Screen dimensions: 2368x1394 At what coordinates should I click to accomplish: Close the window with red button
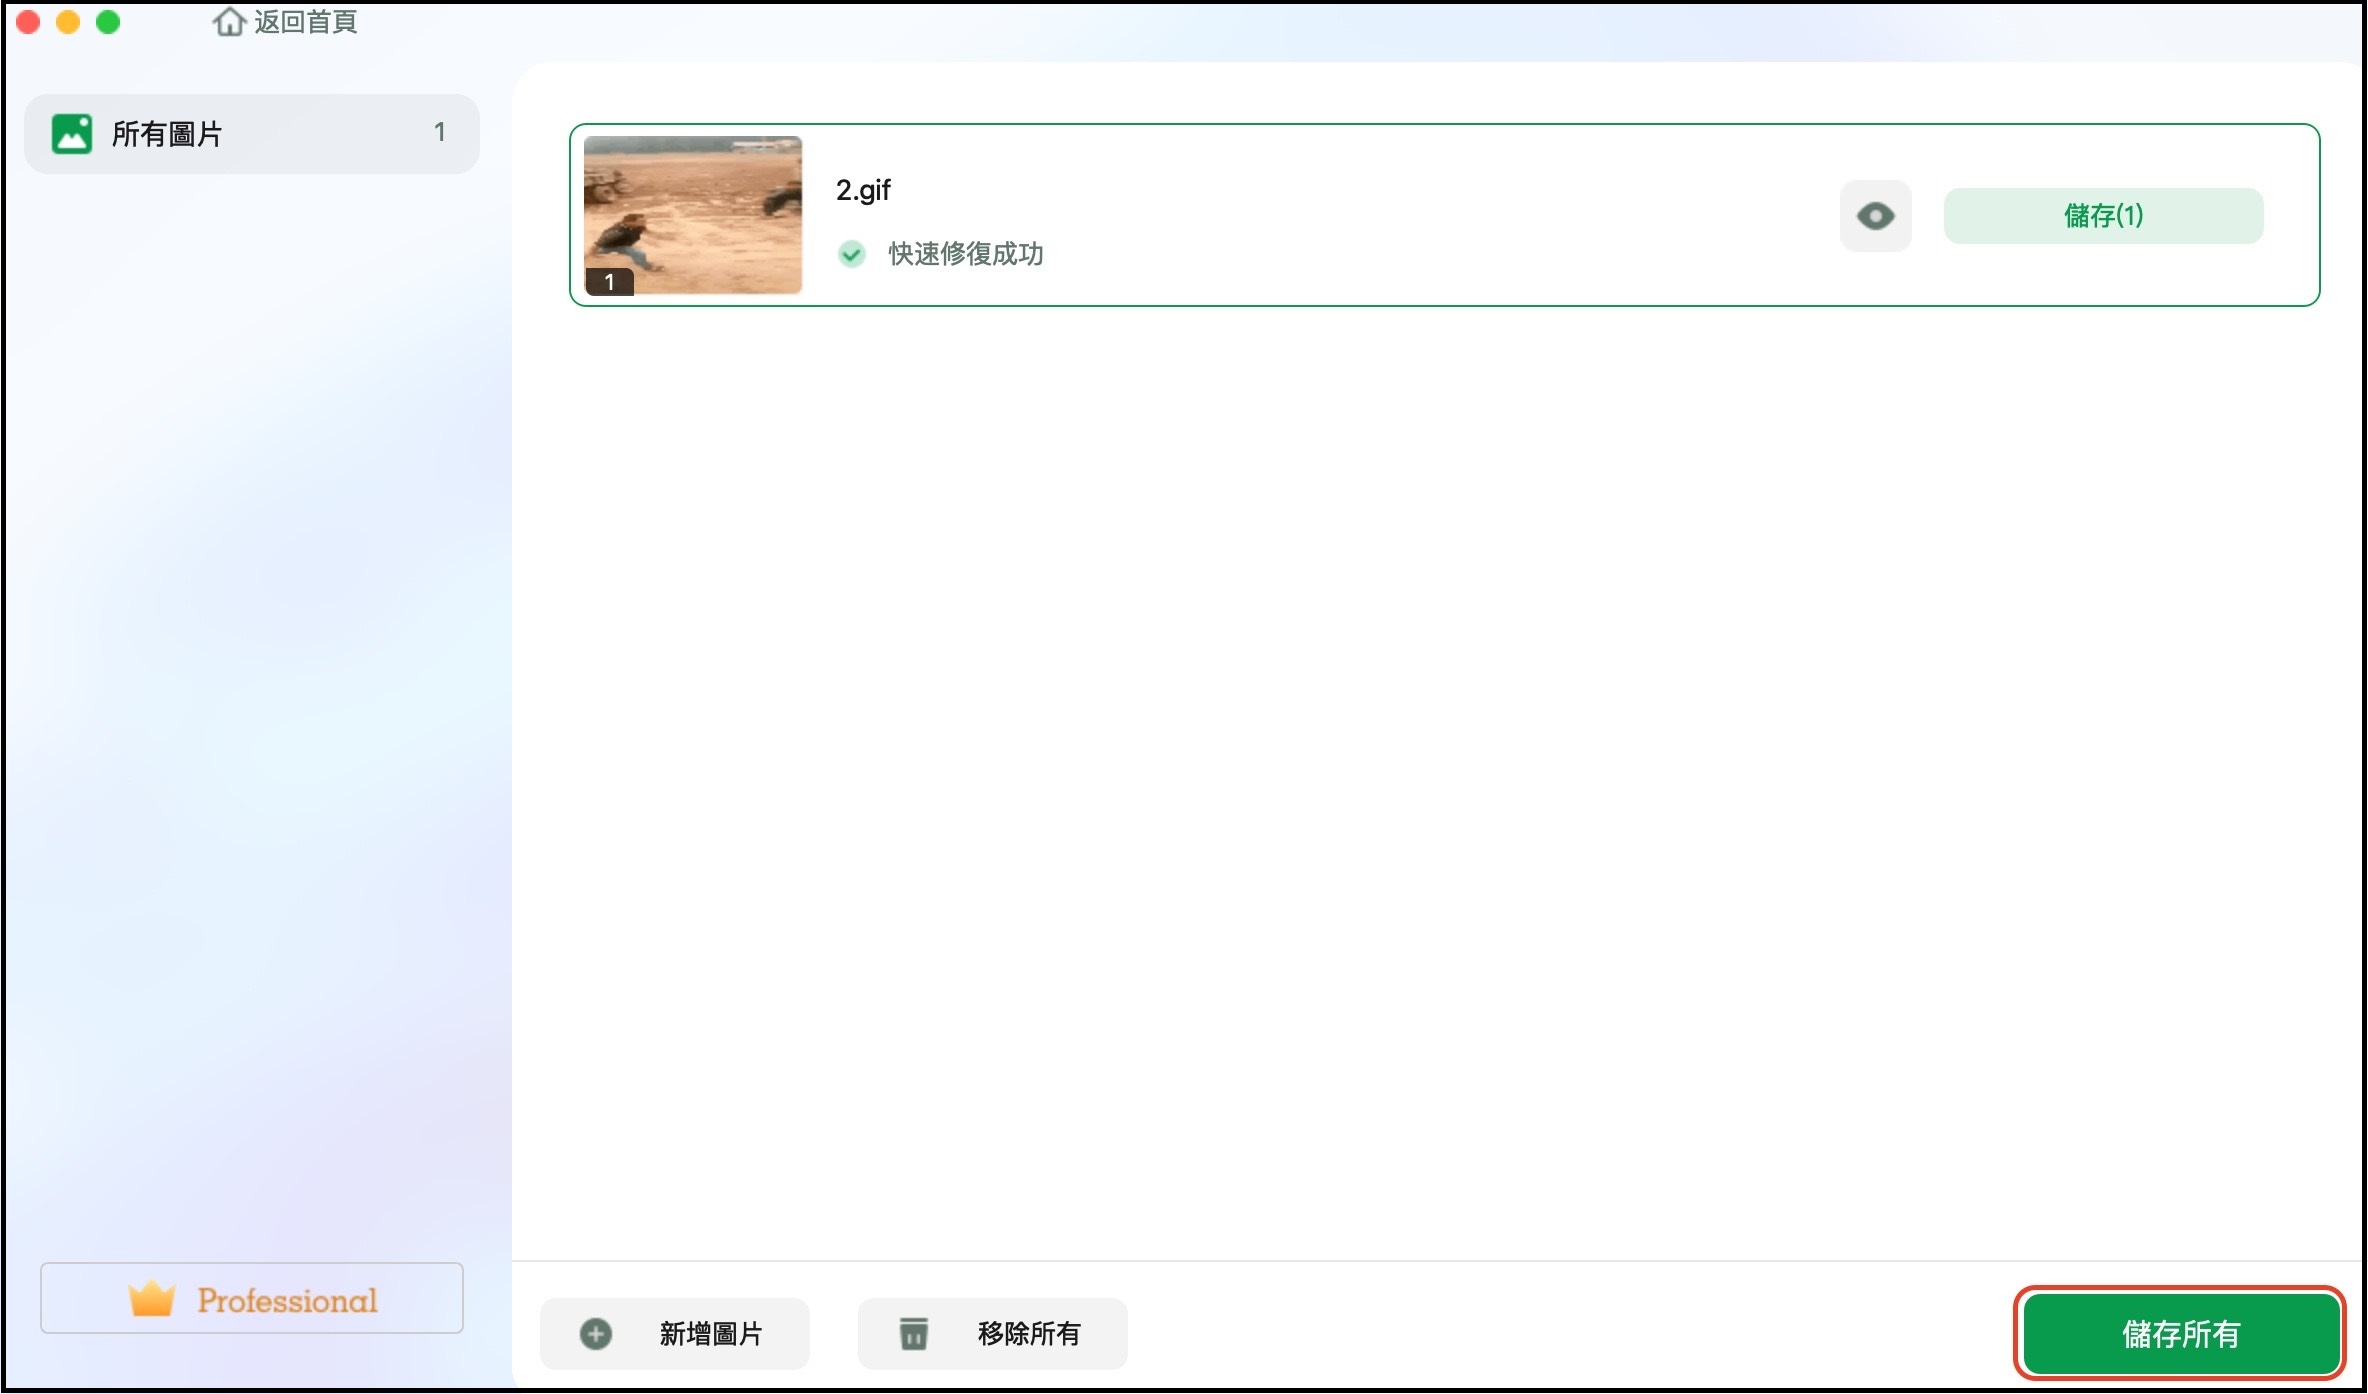(28, 22)
